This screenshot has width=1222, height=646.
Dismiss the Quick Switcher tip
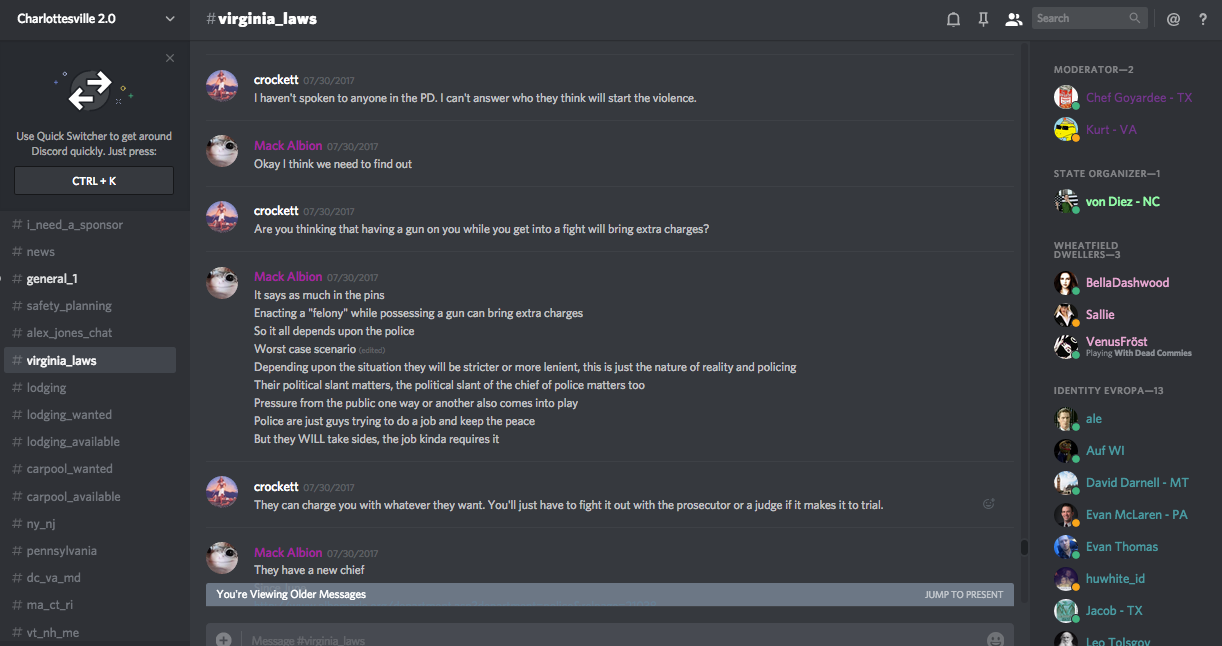point(170,58)
